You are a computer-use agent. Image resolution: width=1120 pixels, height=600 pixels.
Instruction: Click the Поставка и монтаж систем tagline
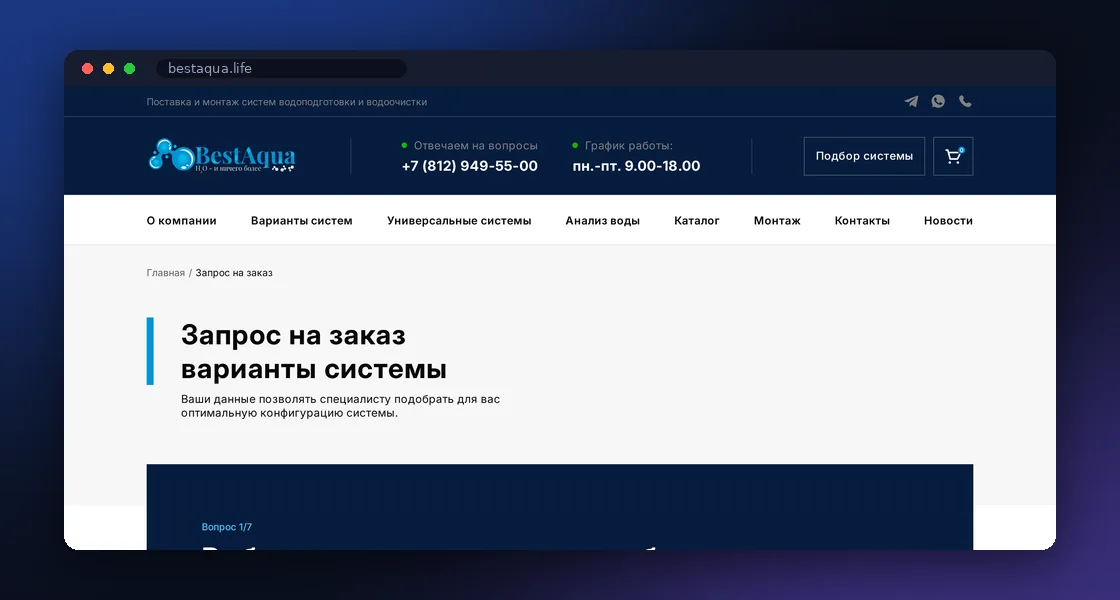(x=286, y=102)
